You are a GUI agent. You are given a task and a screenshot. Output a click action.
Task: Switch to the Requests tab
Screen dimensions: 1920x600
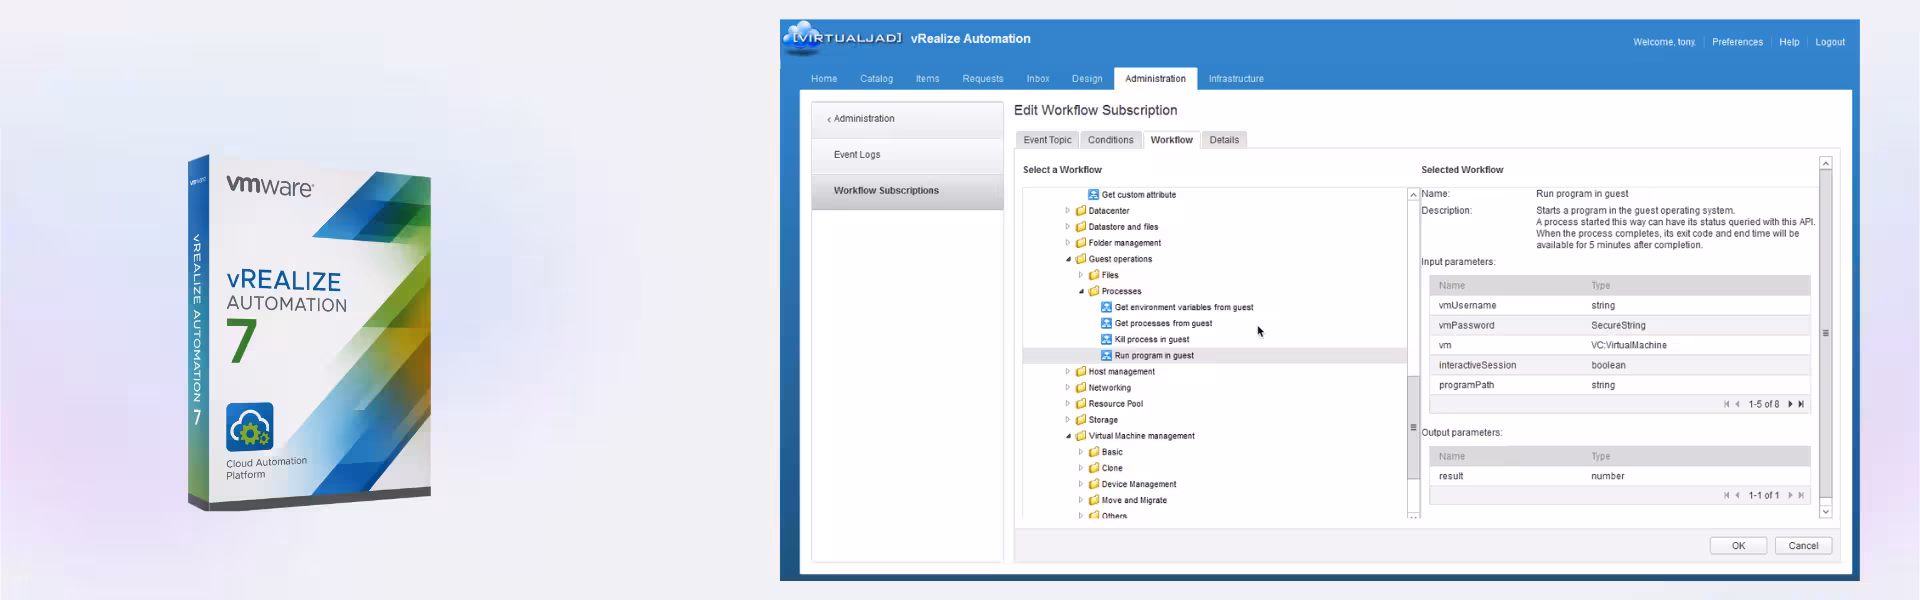(x=983, y=78)
